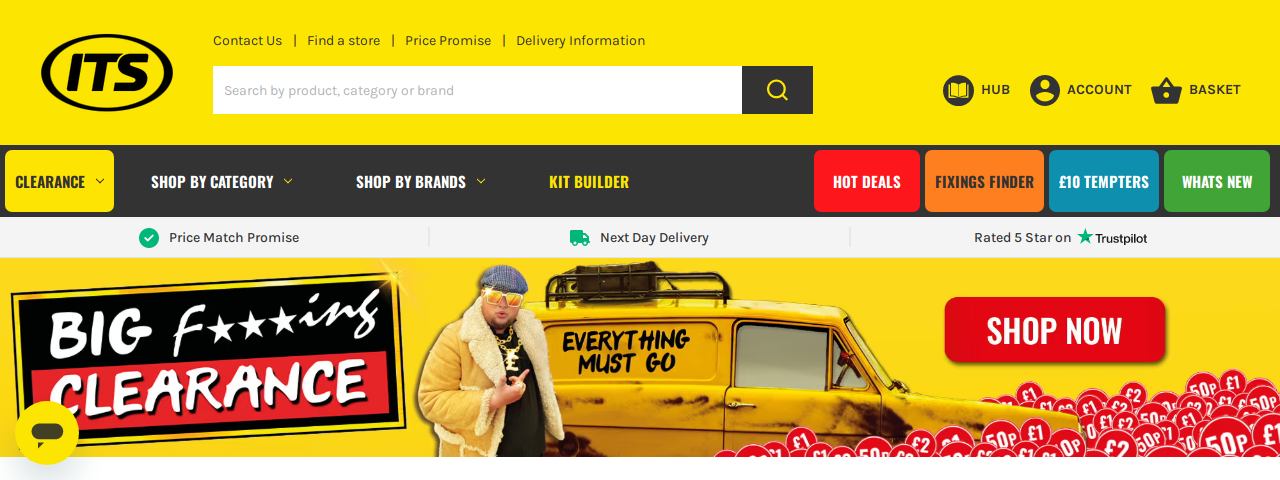Image resolution: width=1280 pixels, height=480 pixels.
Task: Click the ITS logo
Action: click(107, 72)
